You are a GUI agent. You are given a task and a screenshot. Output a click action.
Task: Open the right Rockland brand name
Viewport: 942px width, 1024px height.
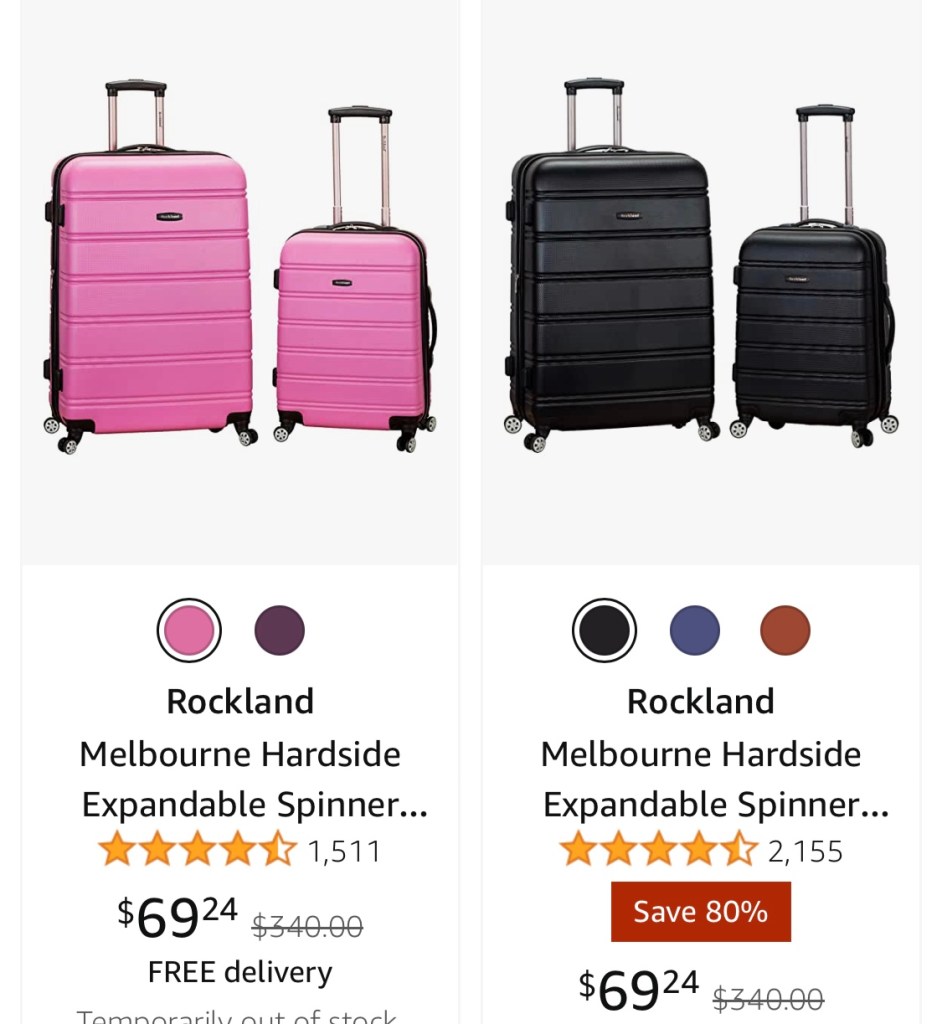700,702
